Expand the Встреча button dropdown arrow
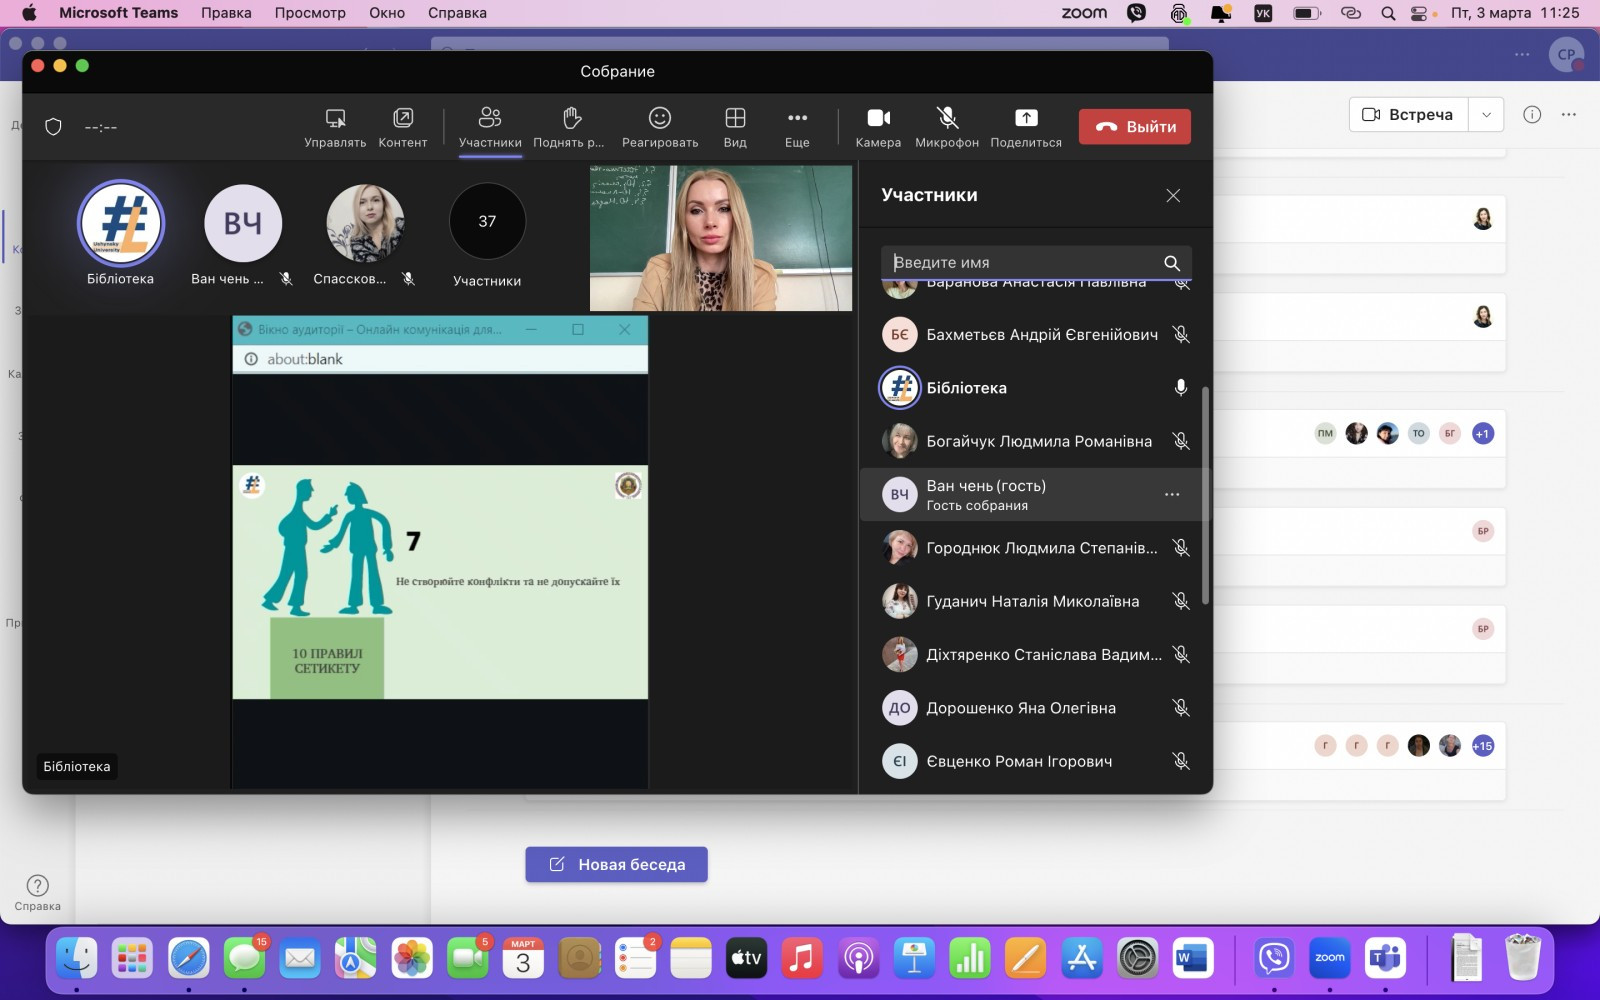The width and height of the screenshot is (1600, 1000). click(1486, 115)
